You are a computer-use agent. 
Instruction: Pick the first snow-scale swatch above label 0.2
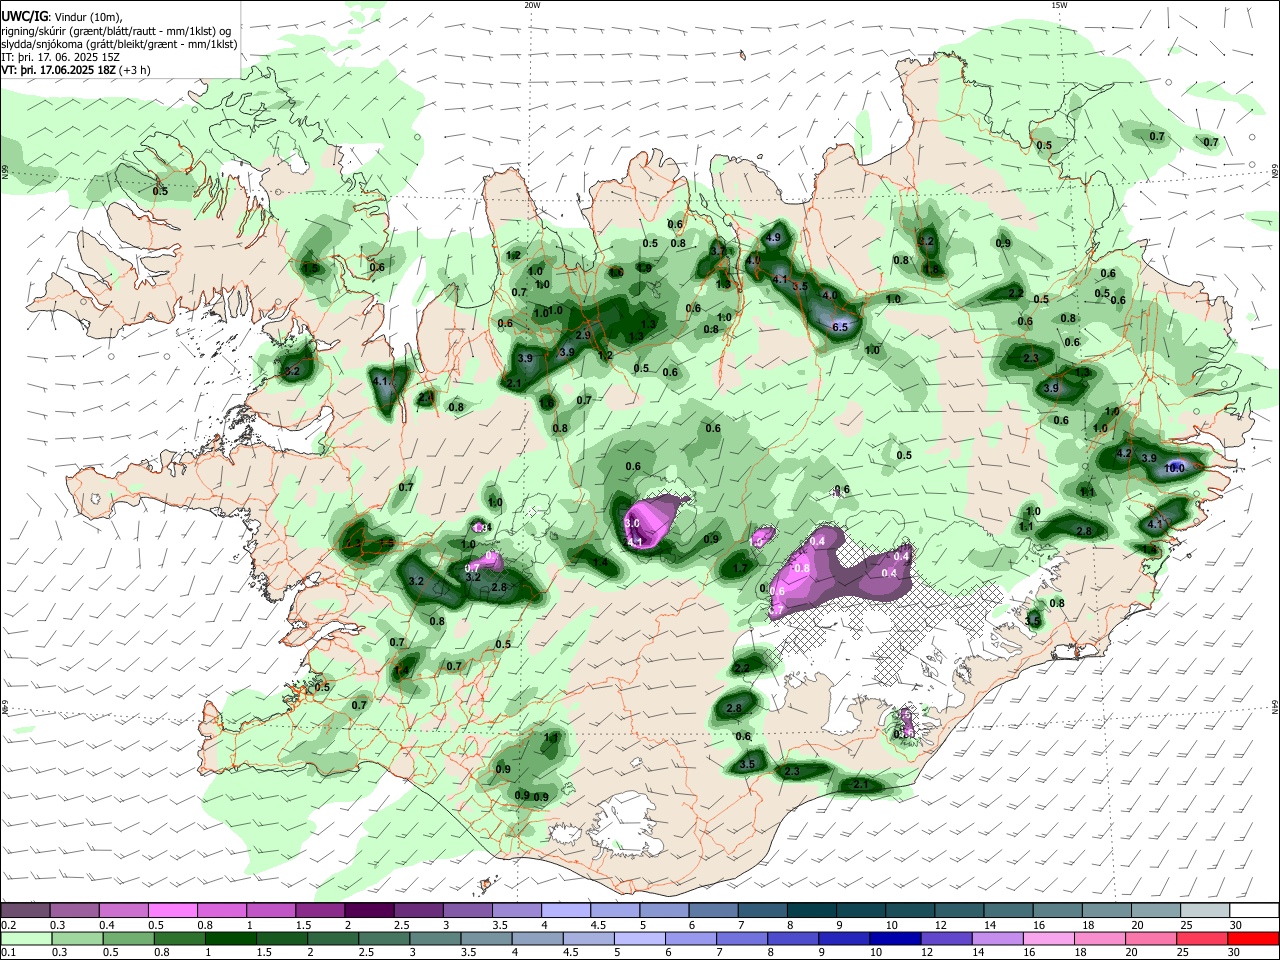(x=25, y=911)
